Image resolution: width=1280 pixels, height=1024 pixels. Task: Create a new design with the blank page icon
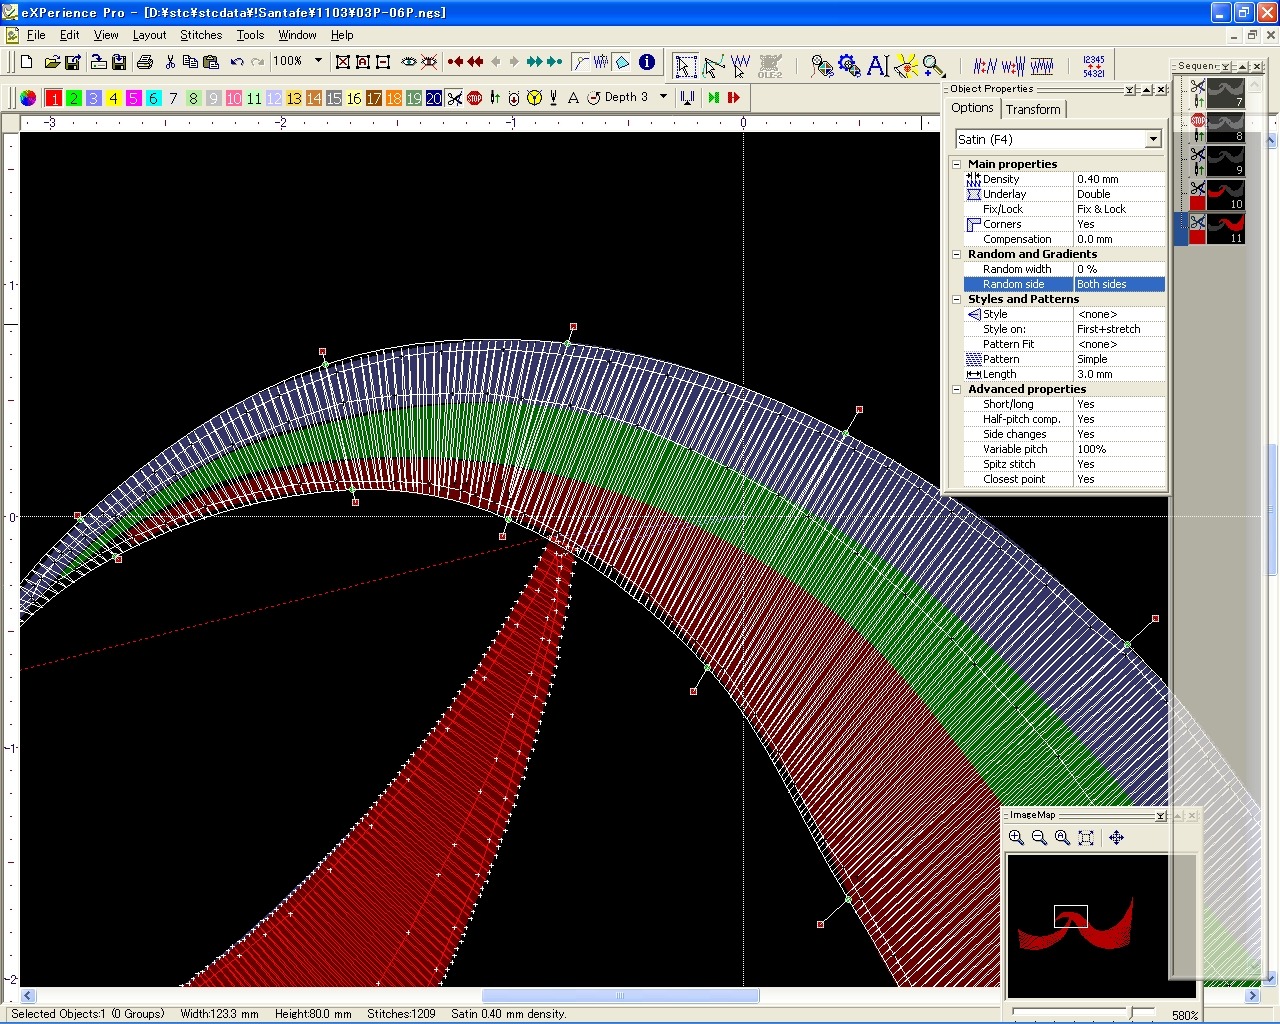[27, 62]
